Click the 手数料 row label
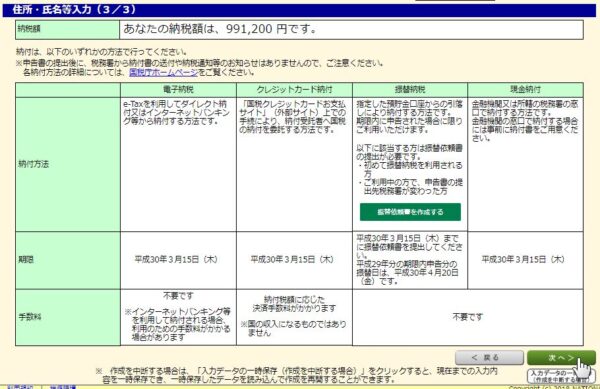 coord(68,317)
